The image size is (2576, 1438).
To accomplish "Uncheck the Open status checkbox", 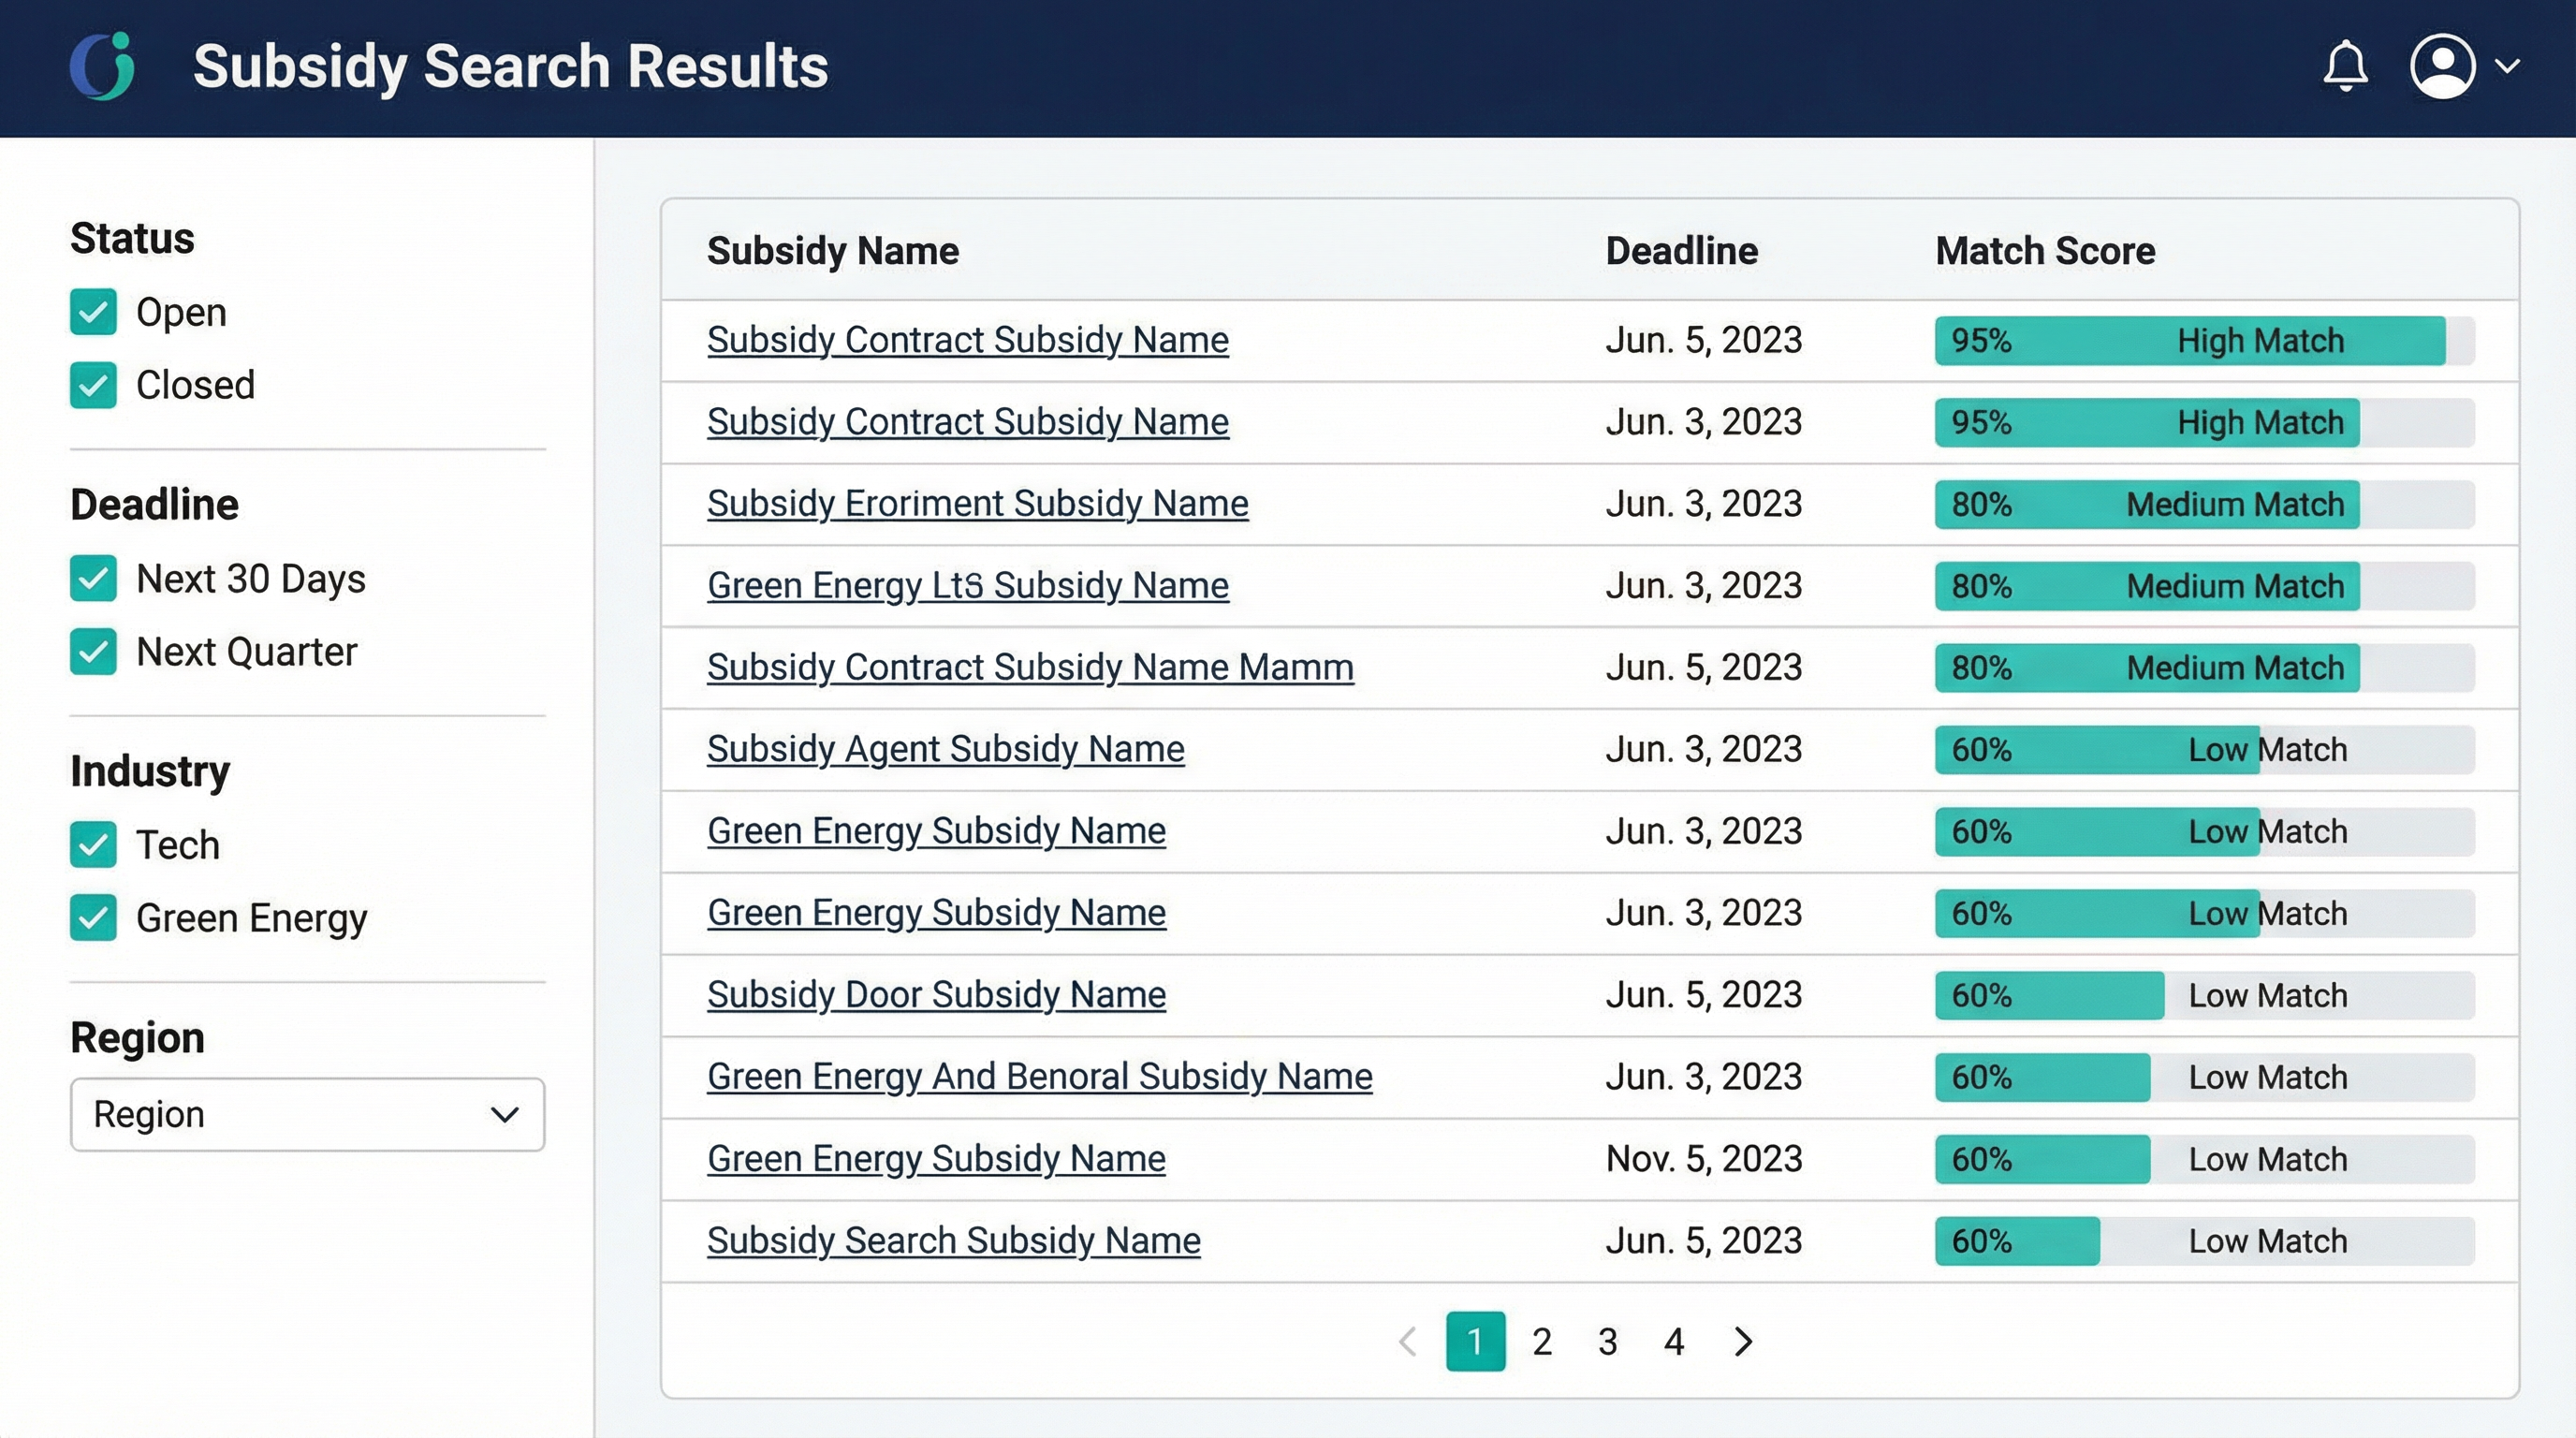I will [93, 312].
